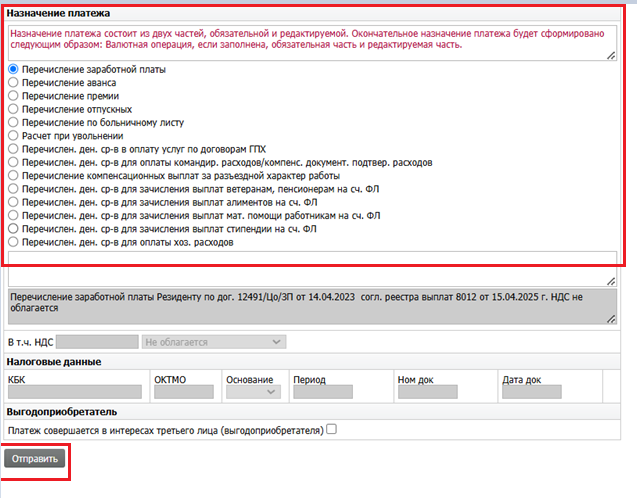The width and height of the screenshot is (637, 498).
Task: Select compensation for 'разъездной характер работы'
Action: 13,174
